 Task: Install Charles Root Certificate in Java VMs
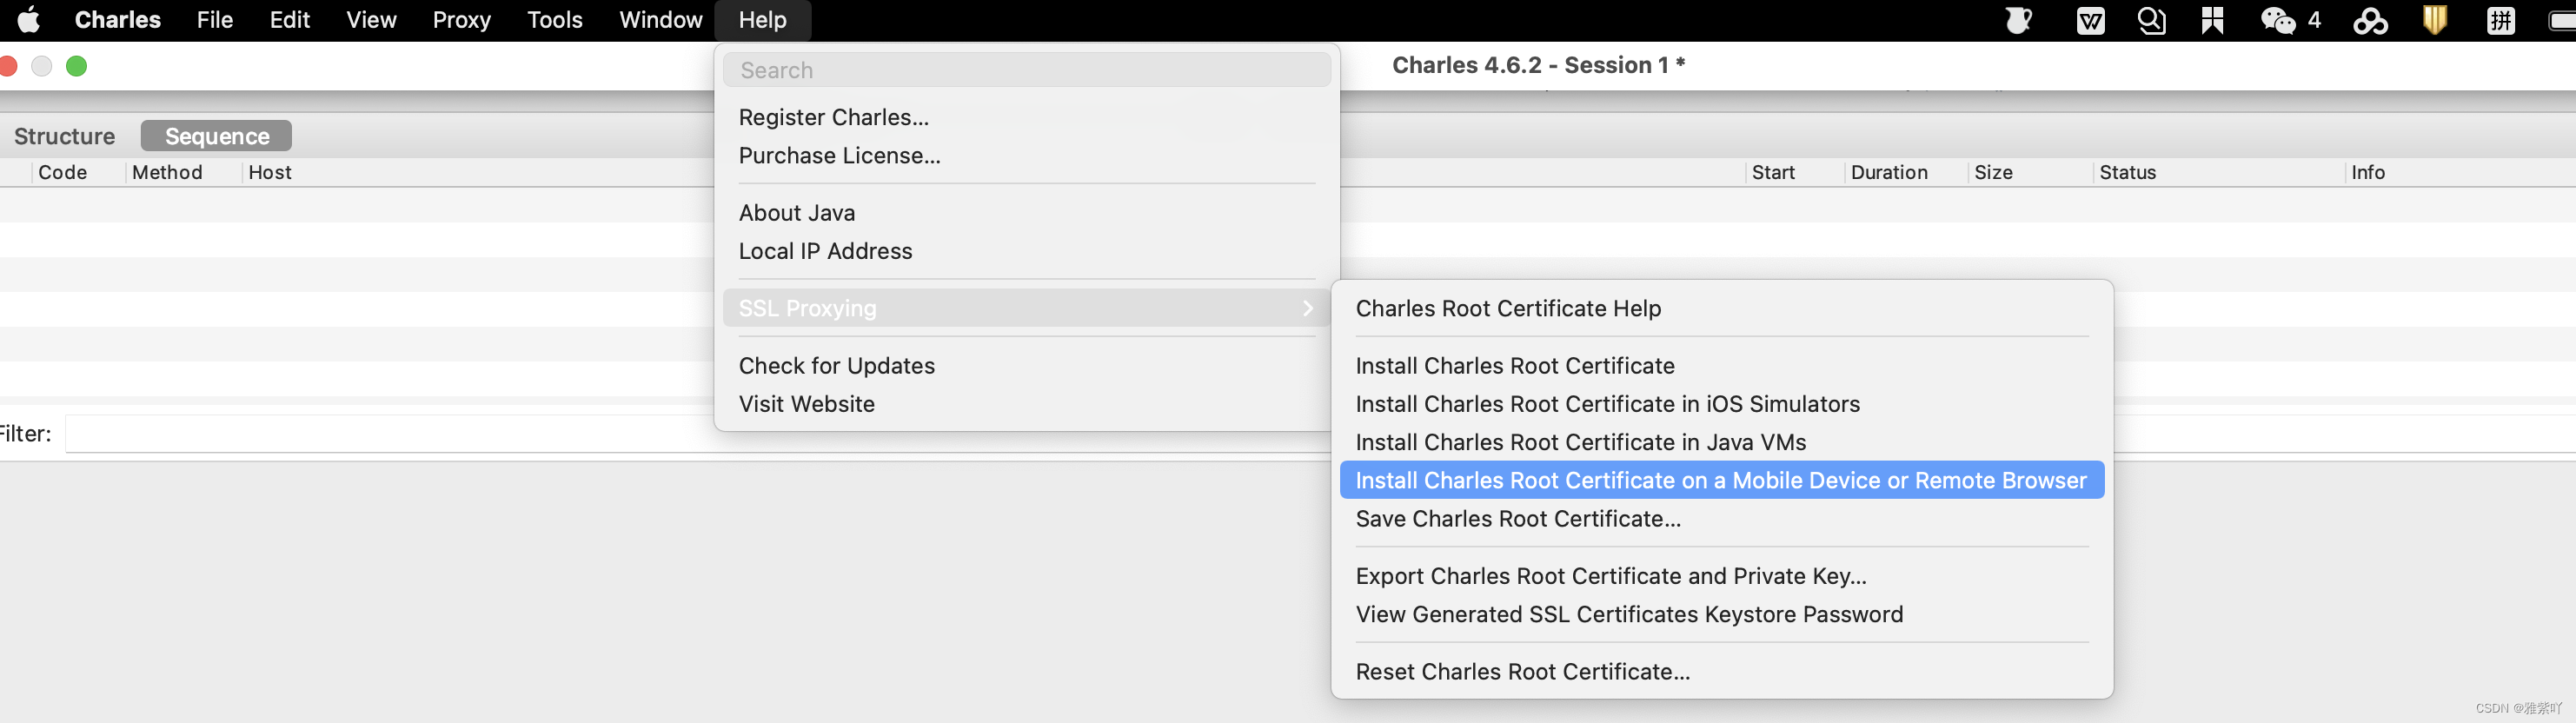(1722, 441)
